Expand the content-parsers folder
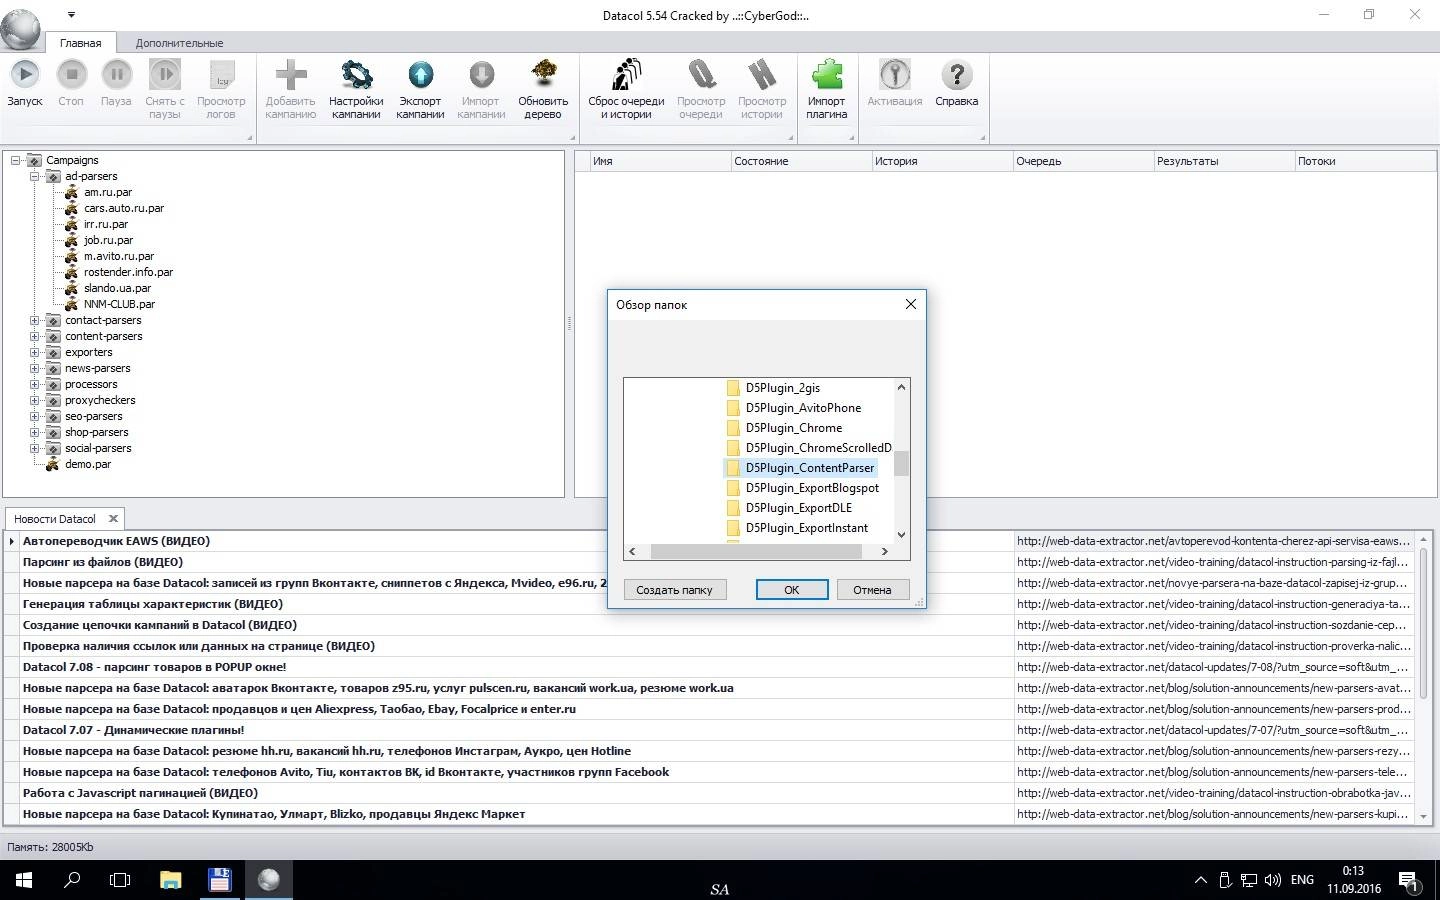The width and height of the screenshot is (1440, 900). 35,336
